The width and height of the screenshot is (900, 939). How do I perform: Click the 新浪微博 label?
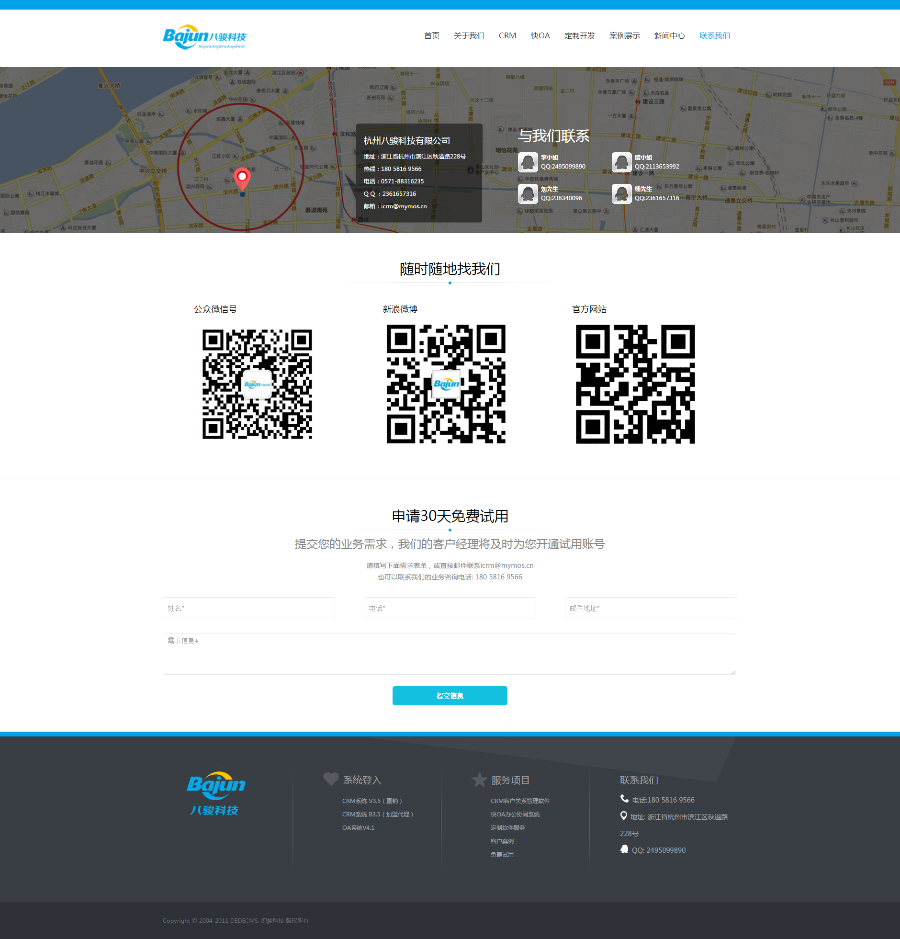(x=400, y=310)
